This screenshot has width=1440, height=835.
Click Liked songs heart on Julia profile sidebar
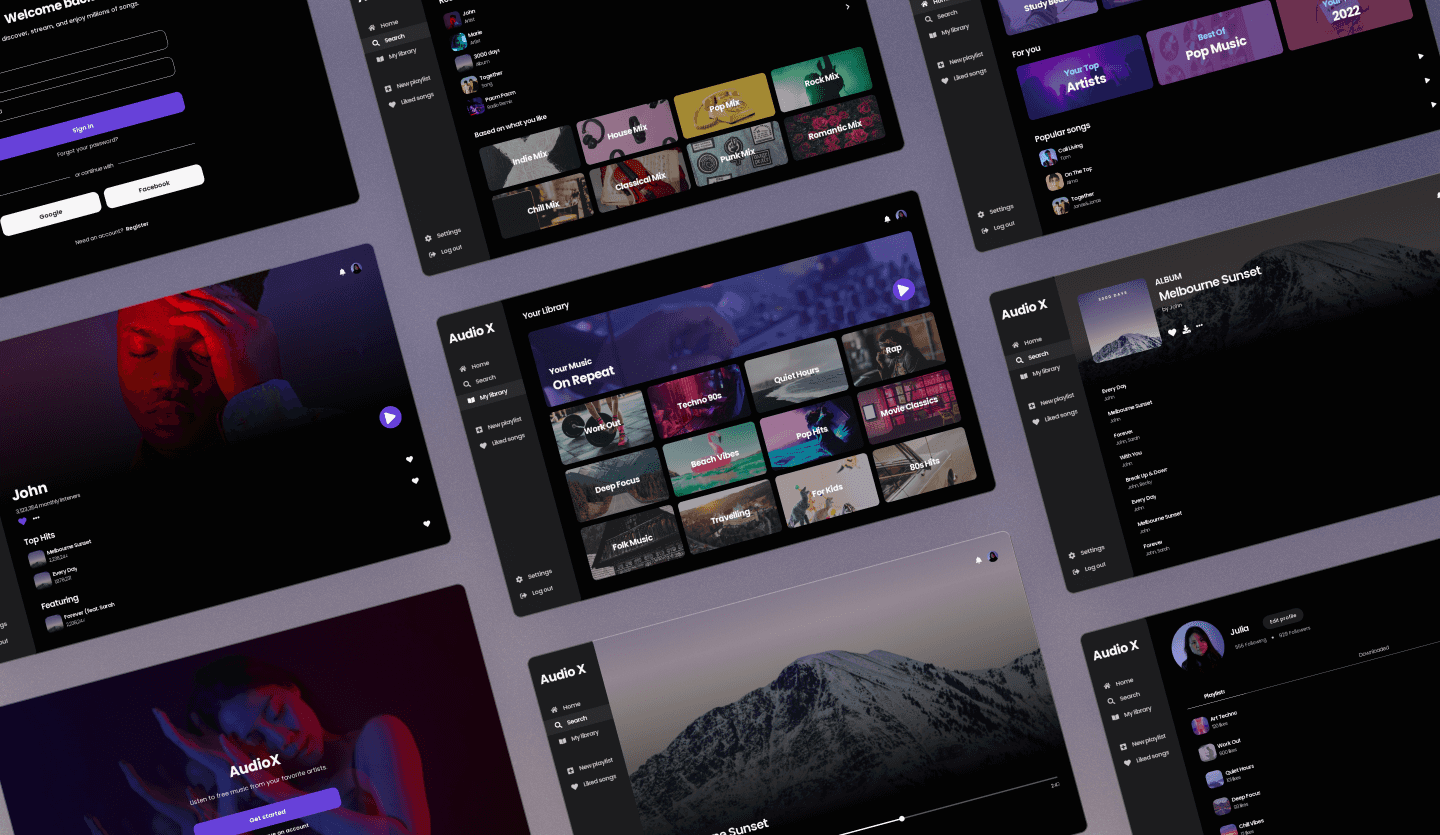point(1128,763)
